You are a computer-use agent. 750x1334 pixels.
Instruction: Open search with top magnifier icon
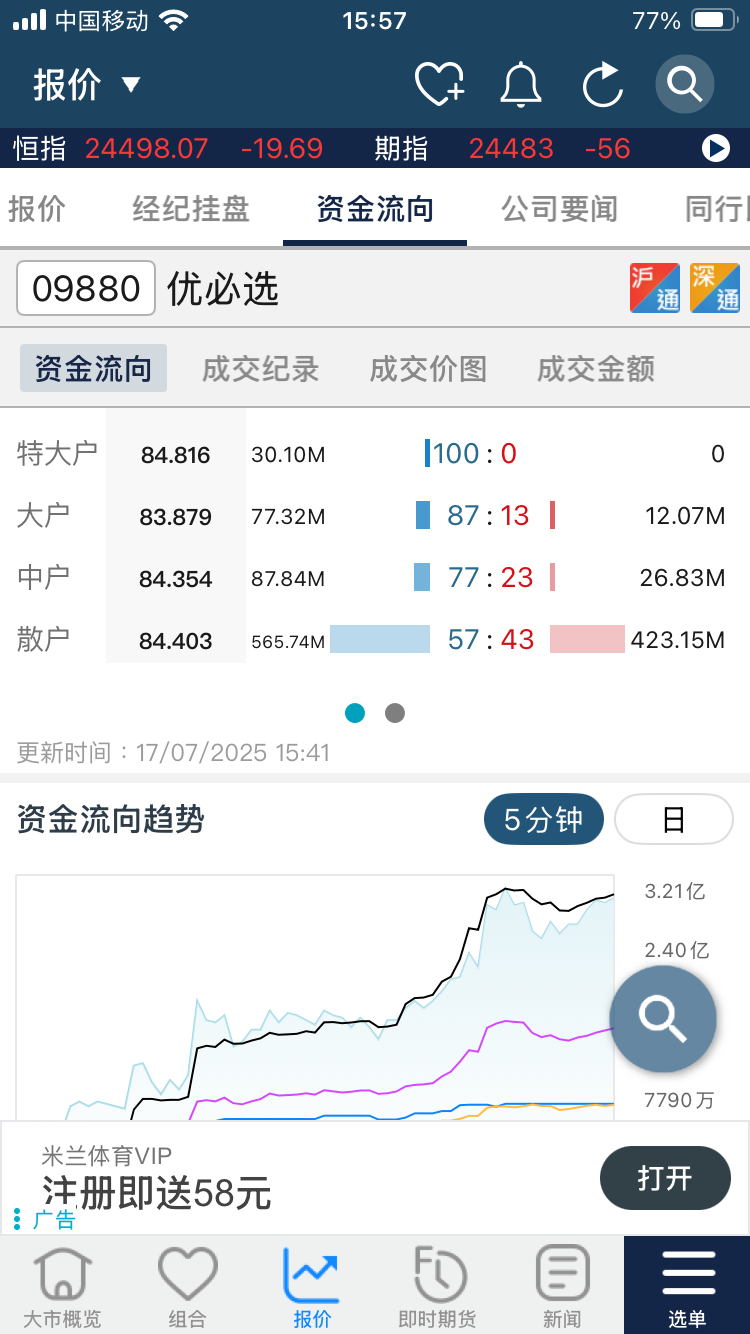pos(685,84)
